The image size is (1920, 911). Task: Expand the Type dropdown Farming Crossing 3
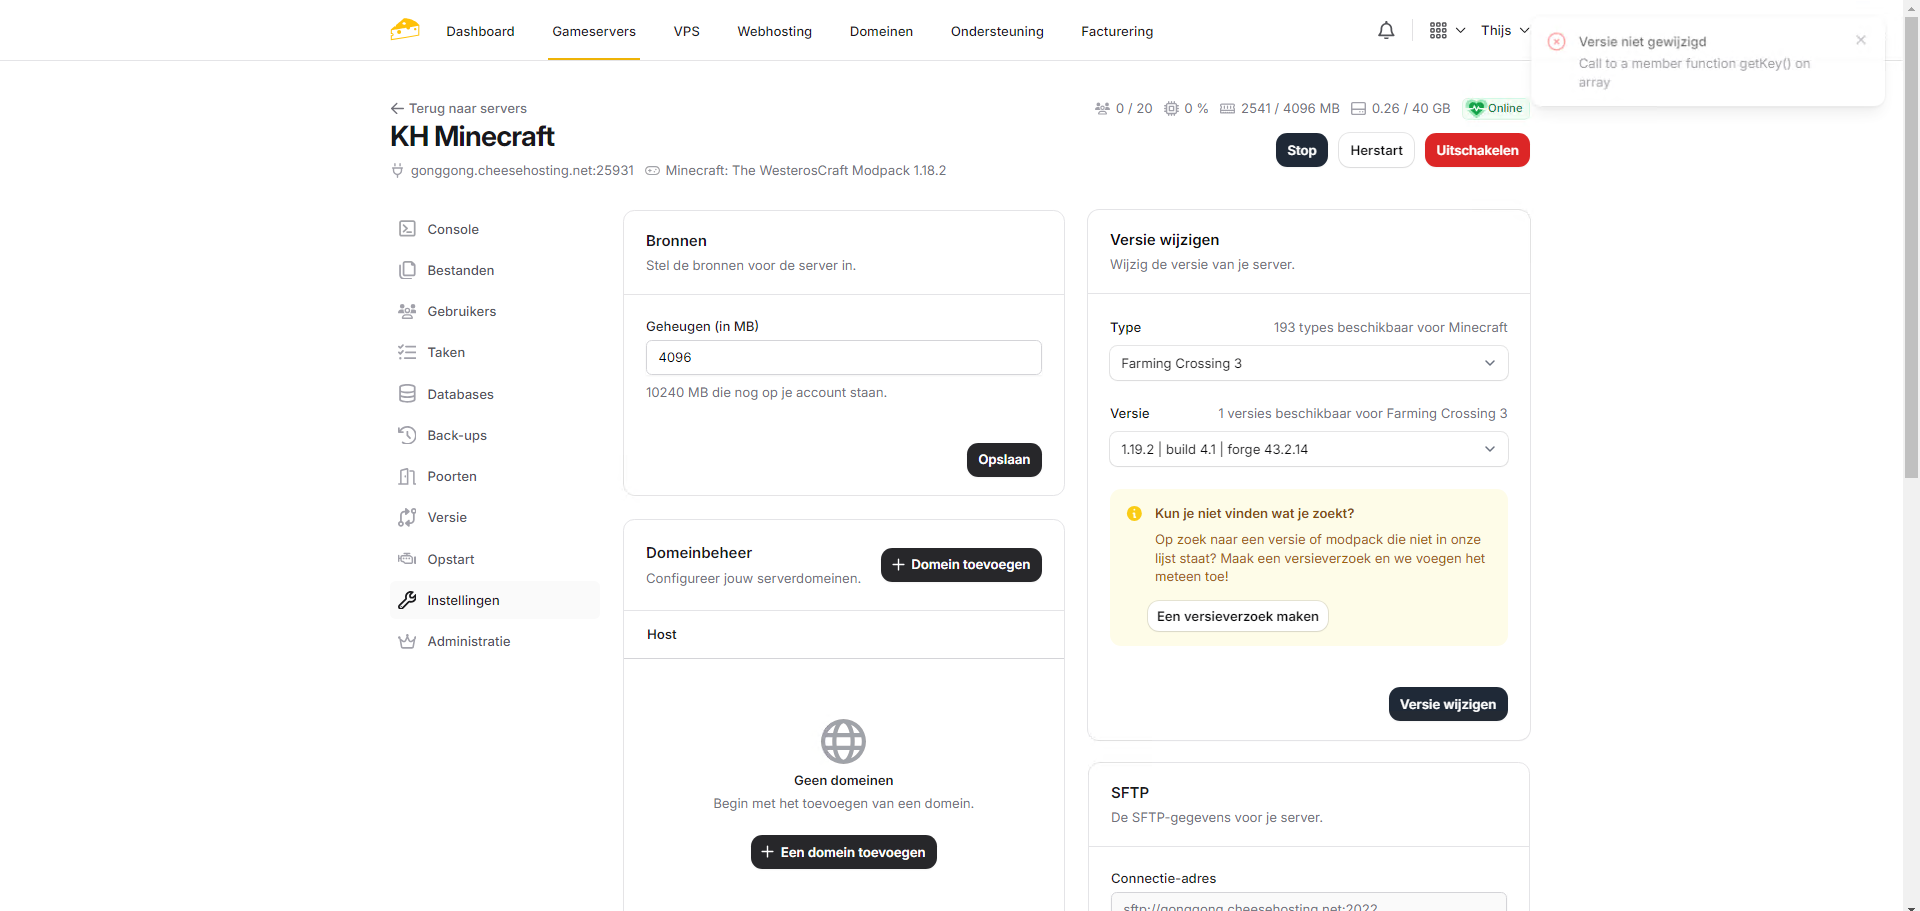pos(1308,363)
